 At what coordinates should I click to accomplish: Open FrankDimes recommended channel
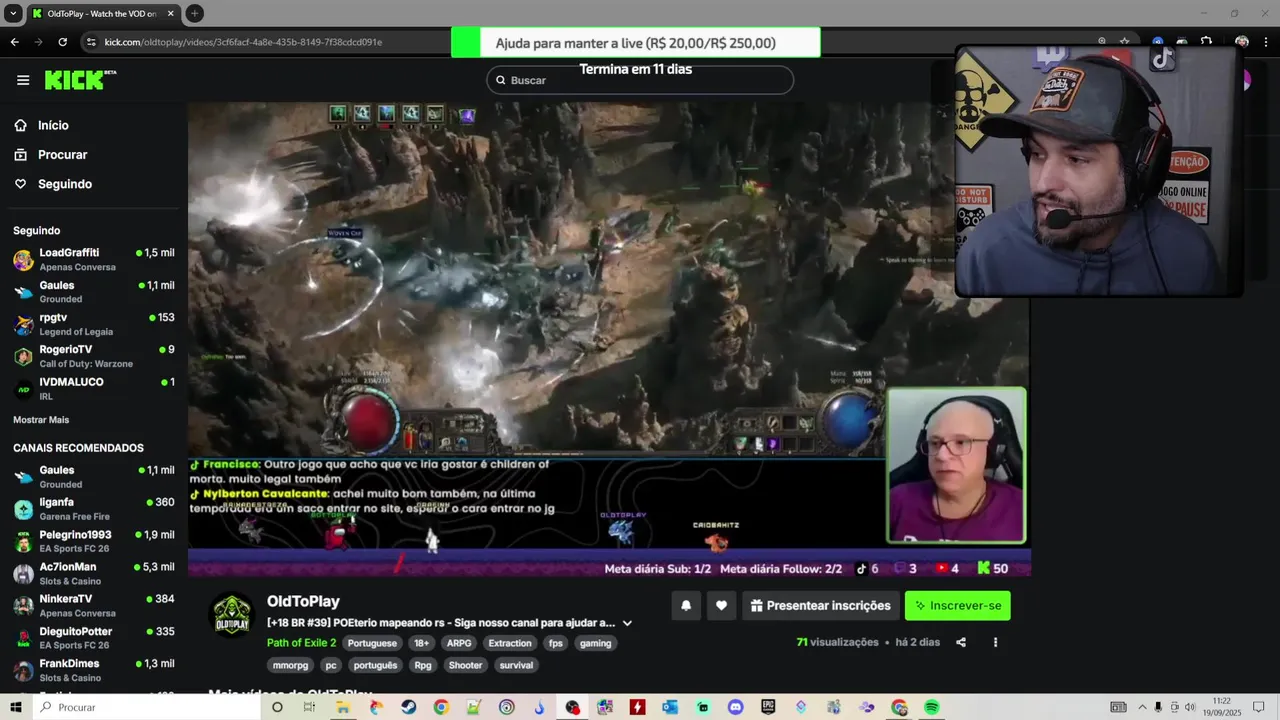(x=94, y=670)
